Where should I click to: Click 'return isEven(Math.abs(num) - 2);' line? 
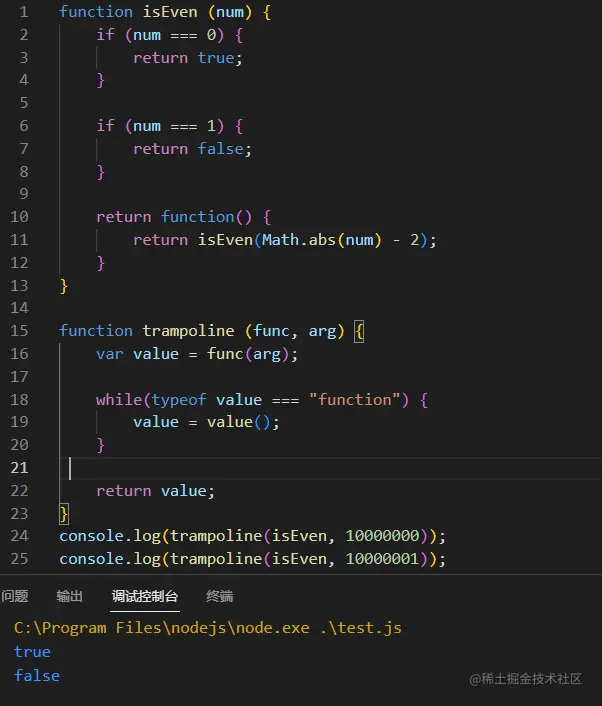pos(285,240)
